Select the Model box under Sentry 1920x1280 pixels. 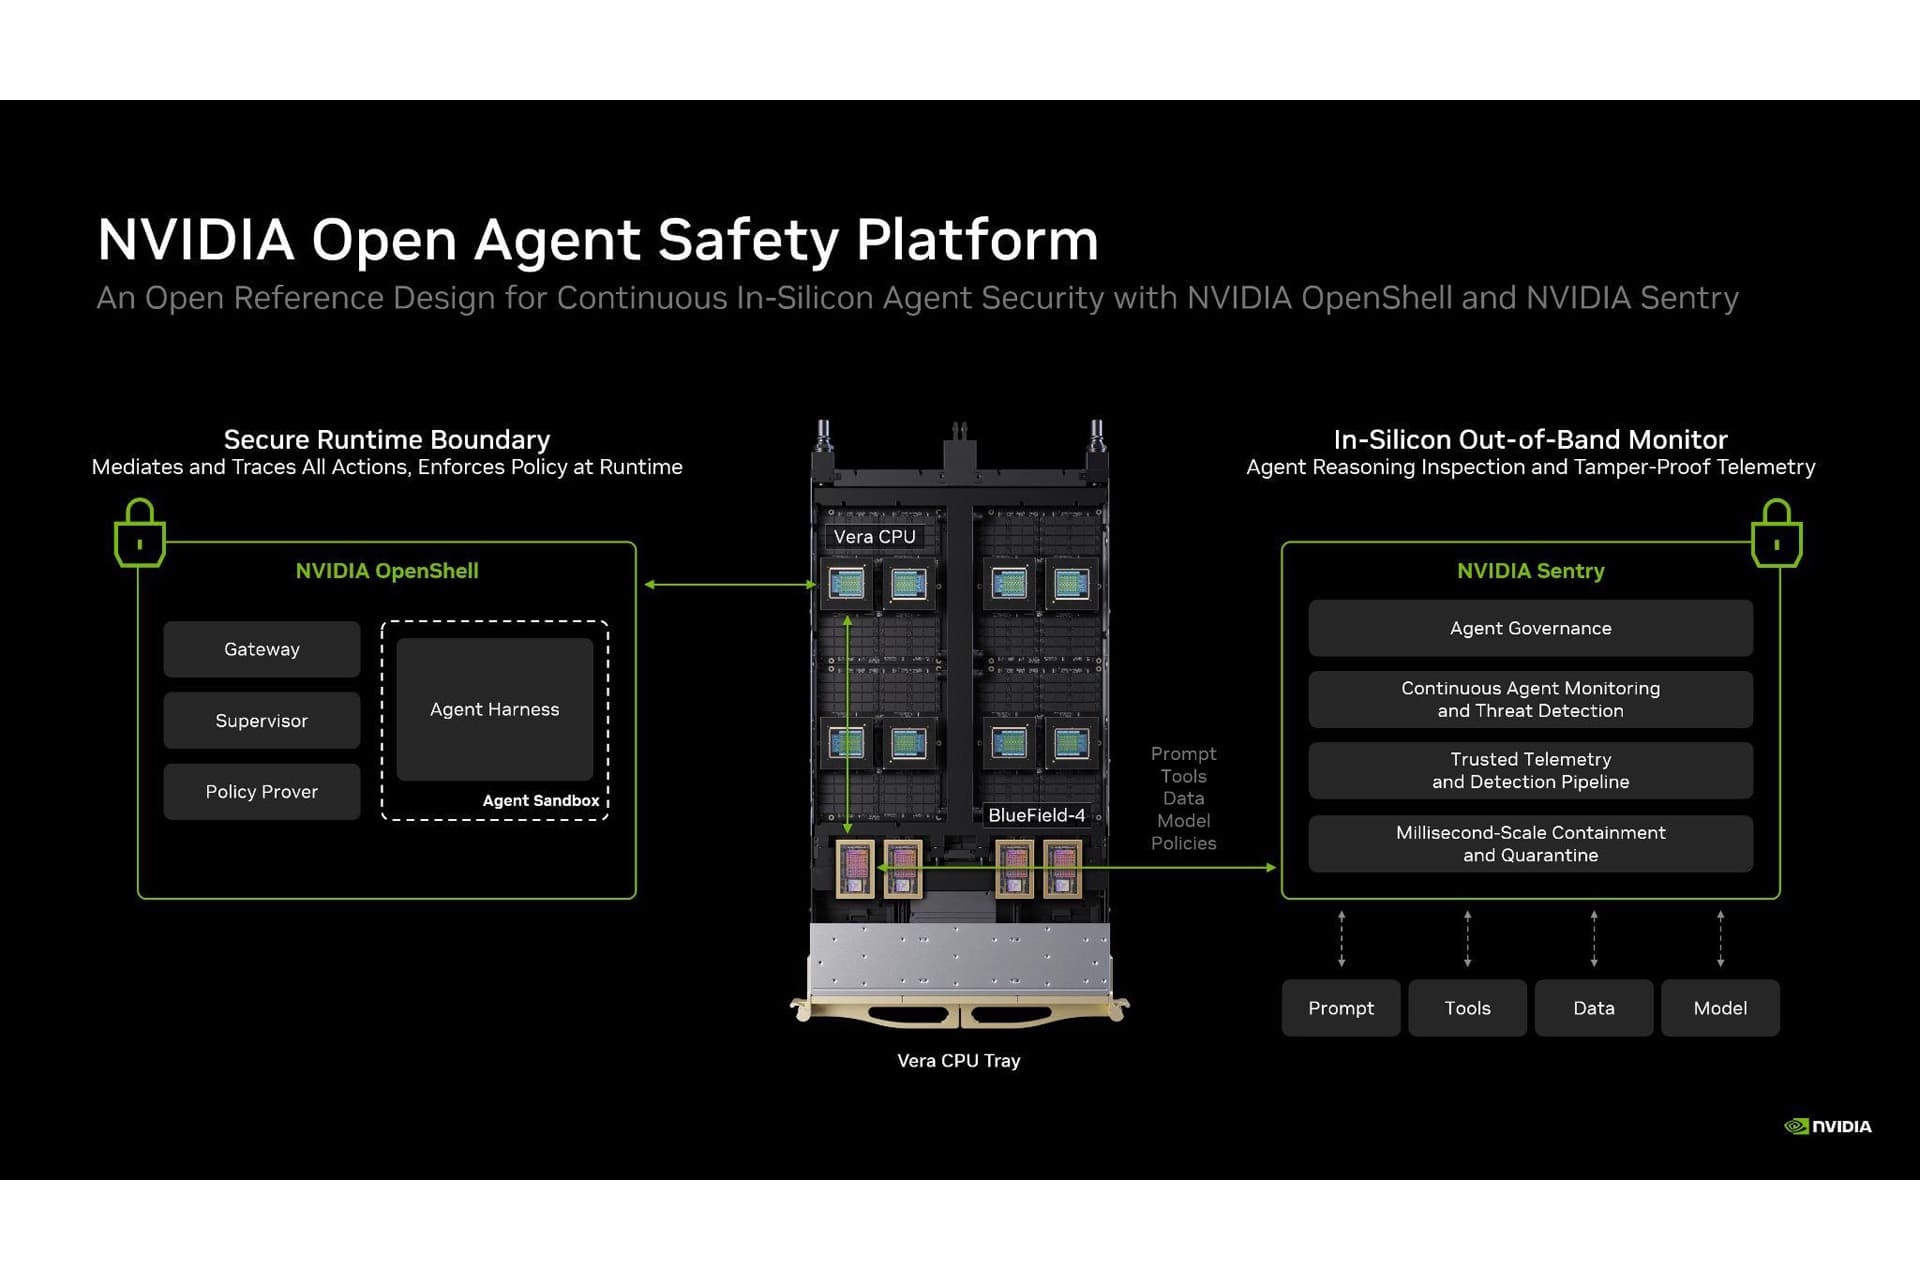tap(1720, 1008)
